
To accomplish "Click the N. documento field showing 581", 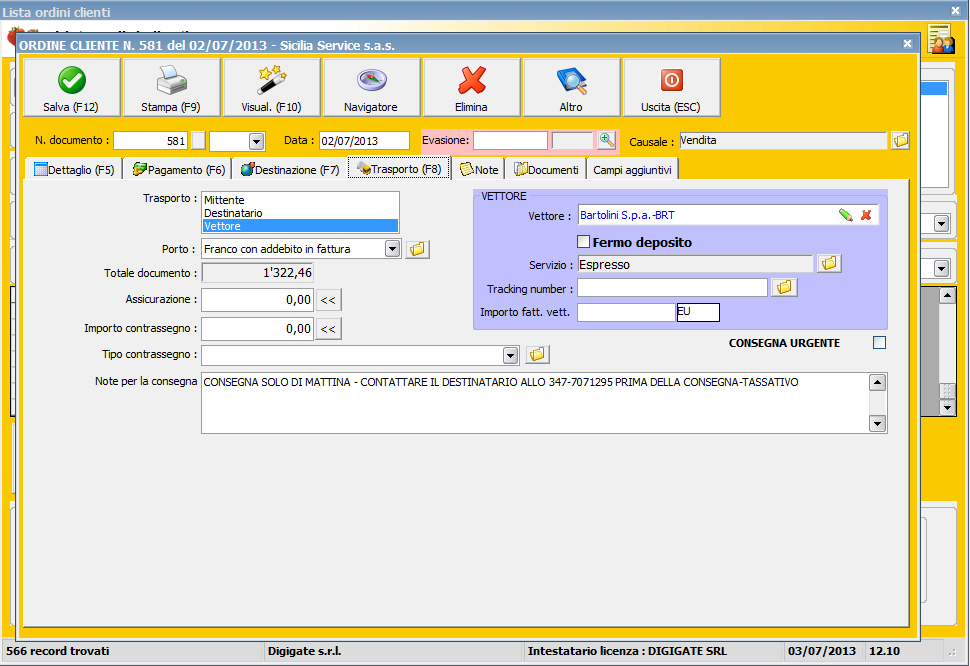I will (150, 140).
